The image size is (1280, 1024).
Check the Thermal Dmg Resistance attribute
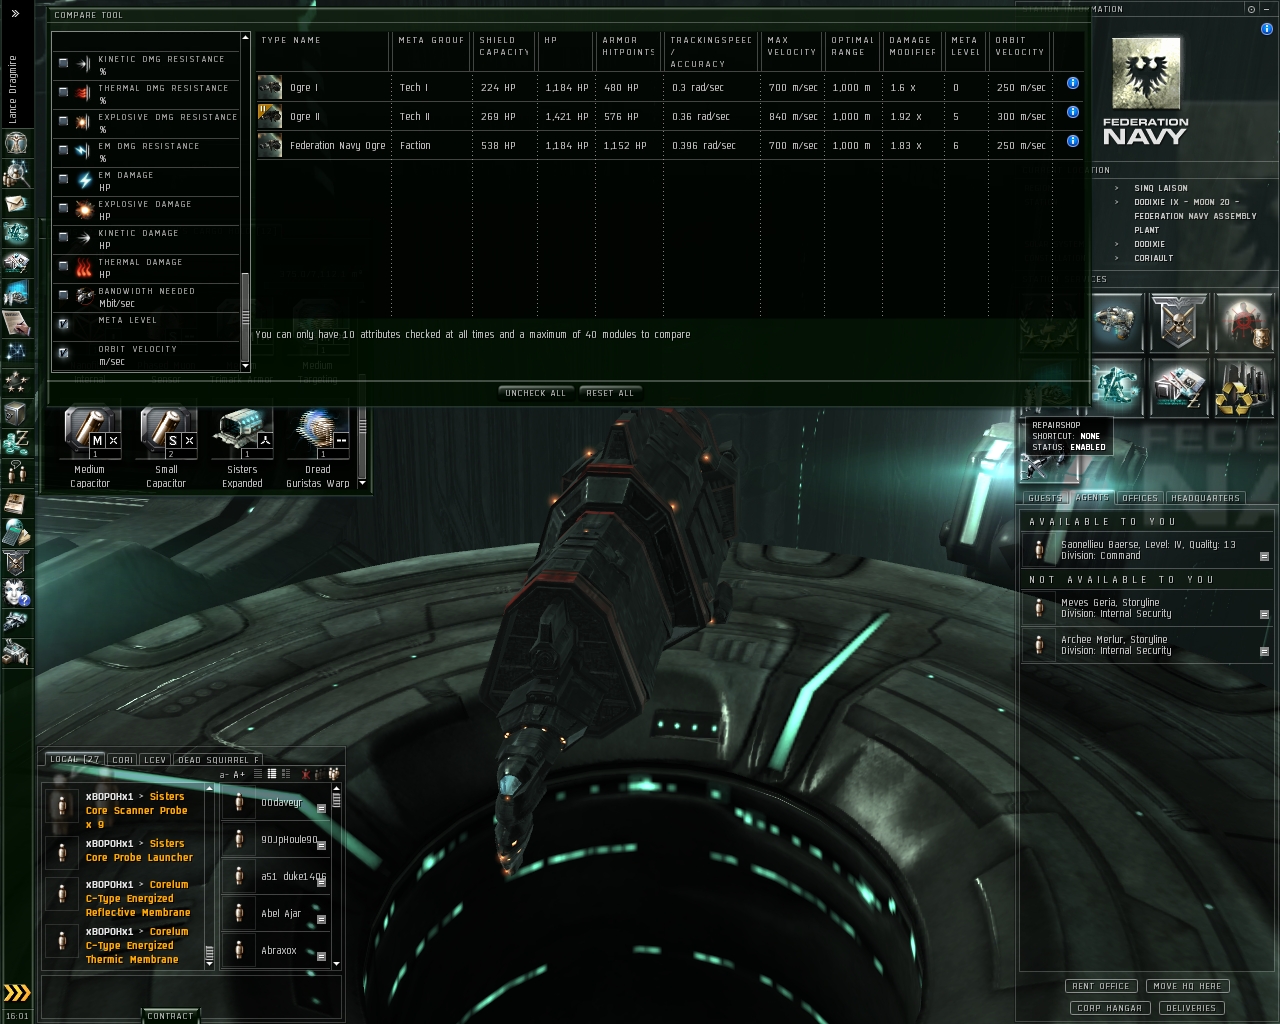click(64, 92)
